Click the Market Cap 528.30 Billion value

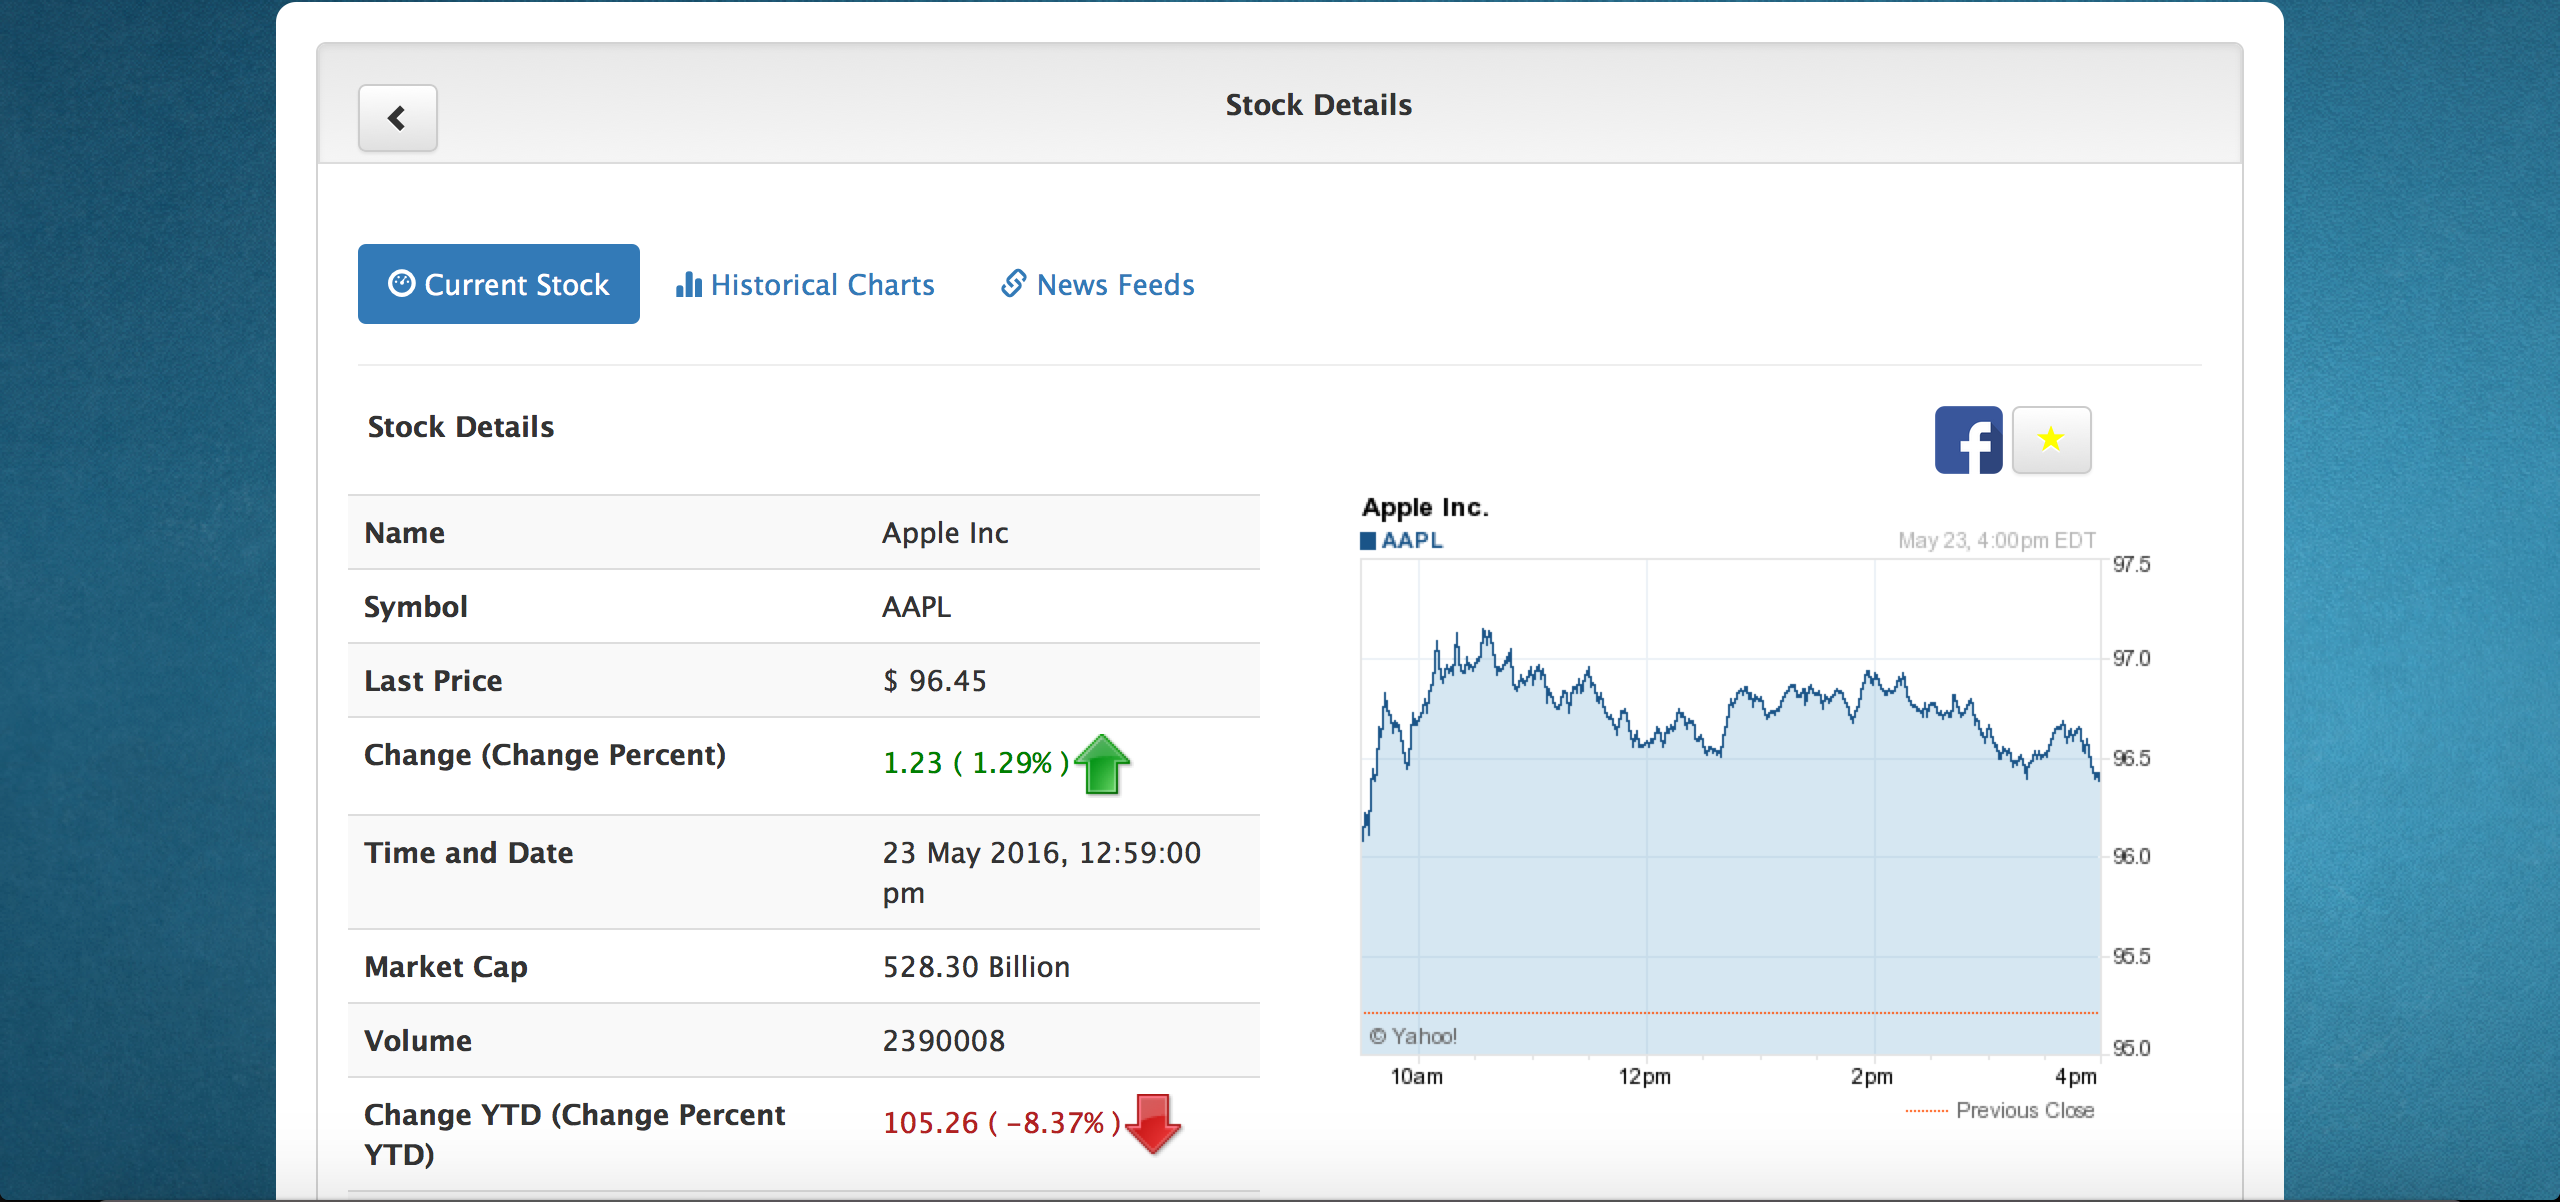[976, 967]
